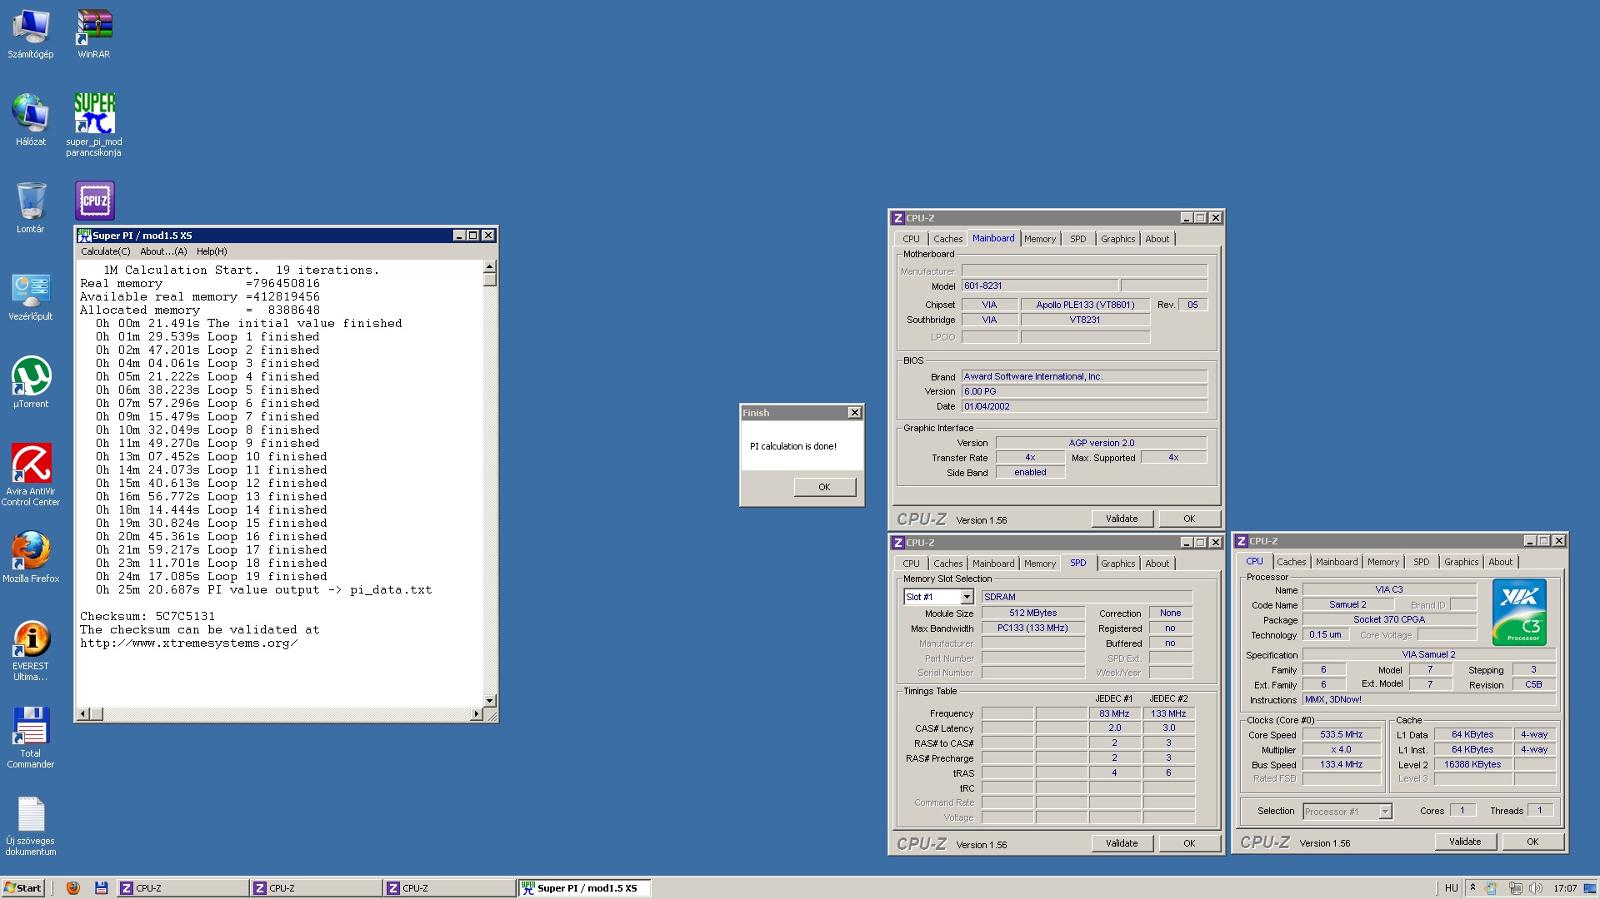This screenshot has height=899, width=1600.
Task: Click Super PI horizontal scrollbar left arrow
Action: click(x=84, y=714)
